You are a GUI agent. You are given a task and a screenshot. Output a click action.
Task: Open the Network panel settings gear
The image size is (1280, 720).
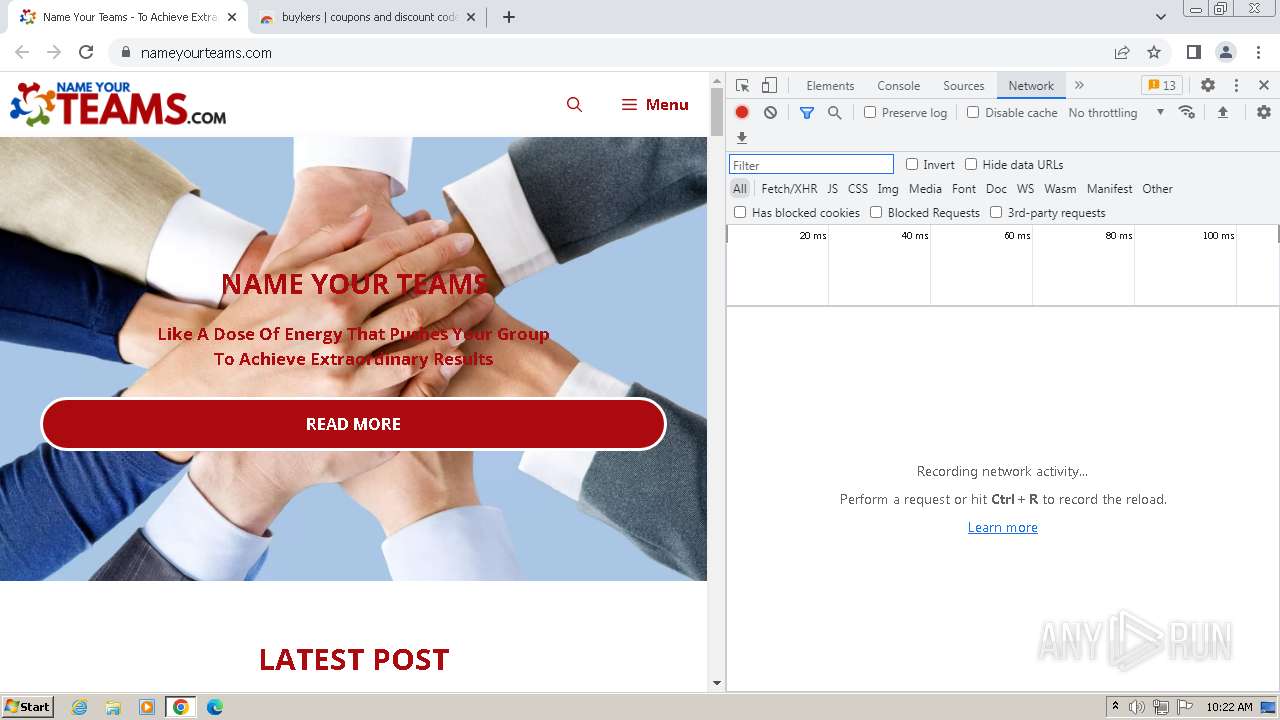pos(1264,112)
